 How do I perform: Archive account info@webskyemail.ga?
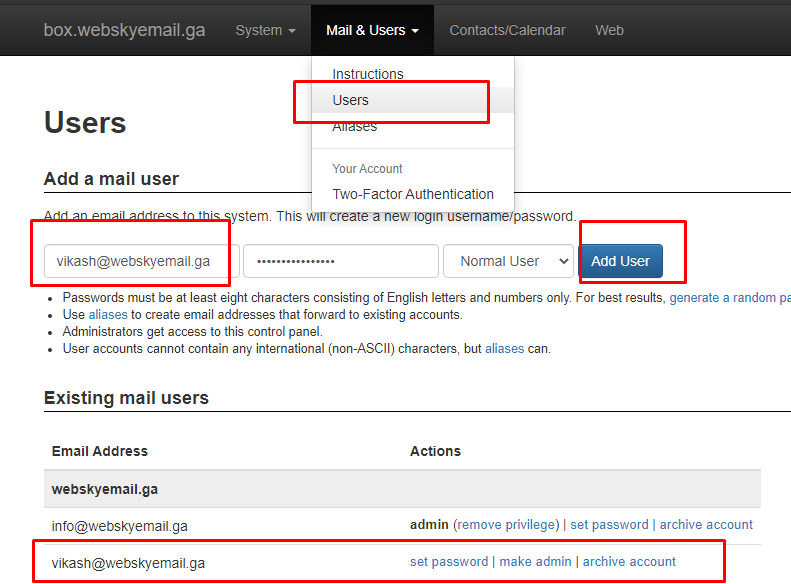706,525
